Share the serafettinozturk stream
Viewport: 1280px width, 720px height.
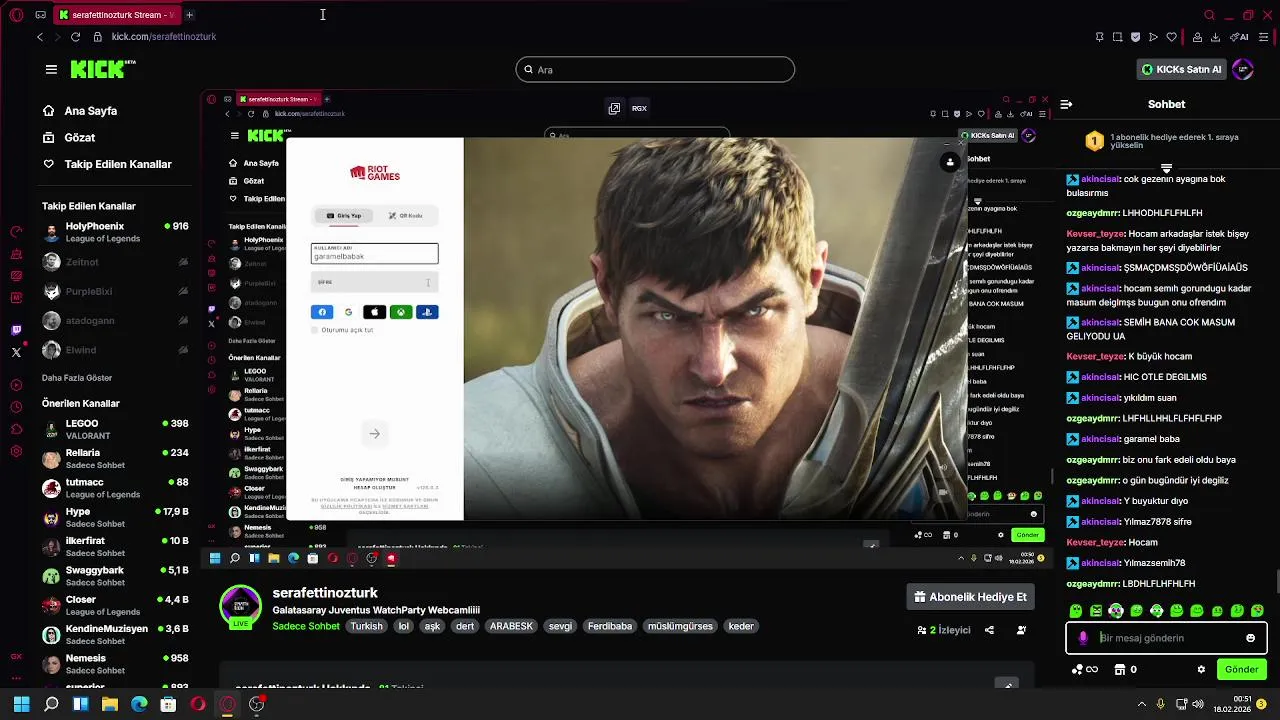pos(989,630)
